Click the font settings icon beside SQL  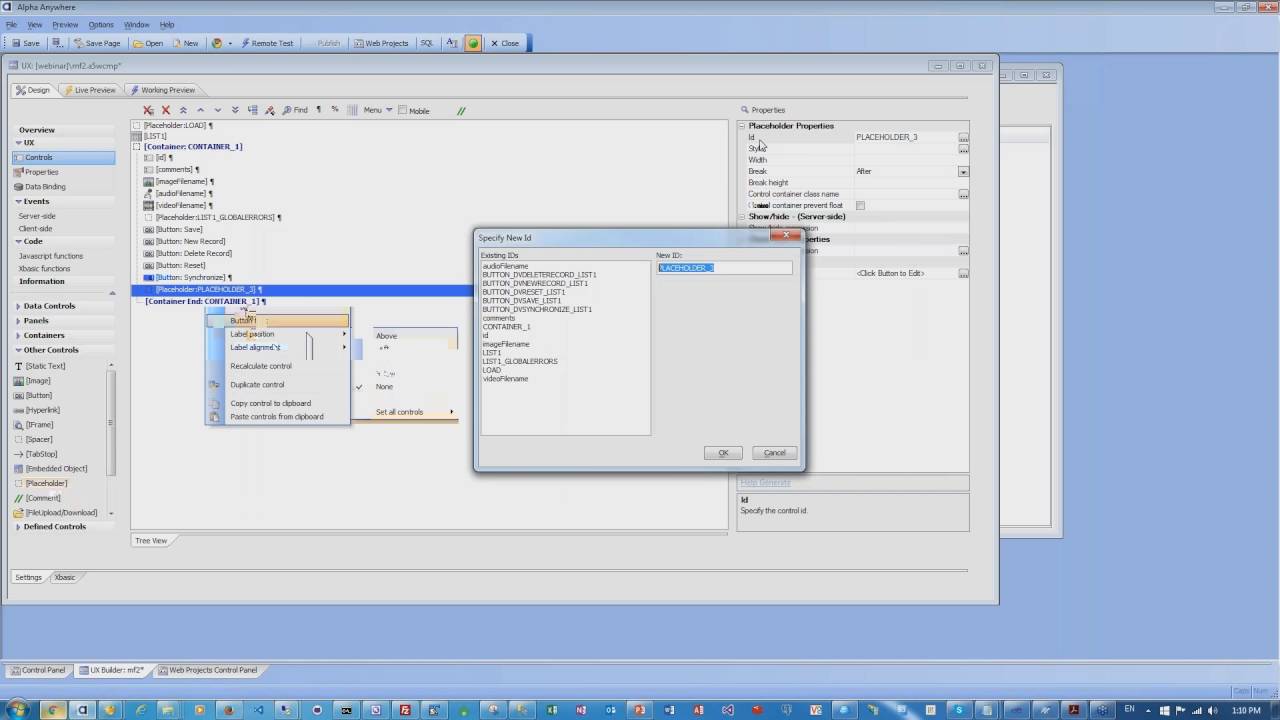pos(451,43)
